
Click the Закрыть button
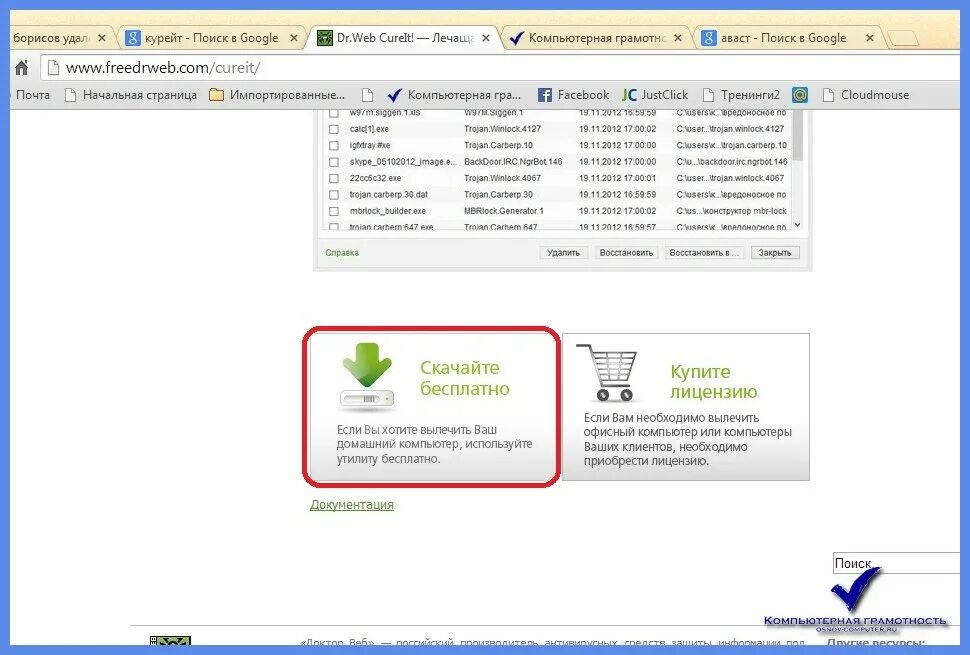click(x=775, y=252)
